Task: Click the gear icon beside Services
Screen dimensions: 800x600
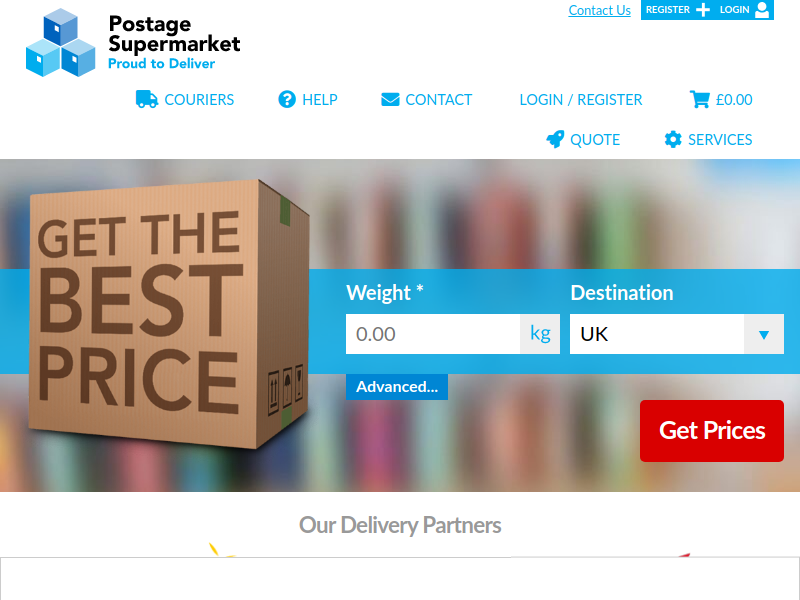Action: click(x=673, y=139)
